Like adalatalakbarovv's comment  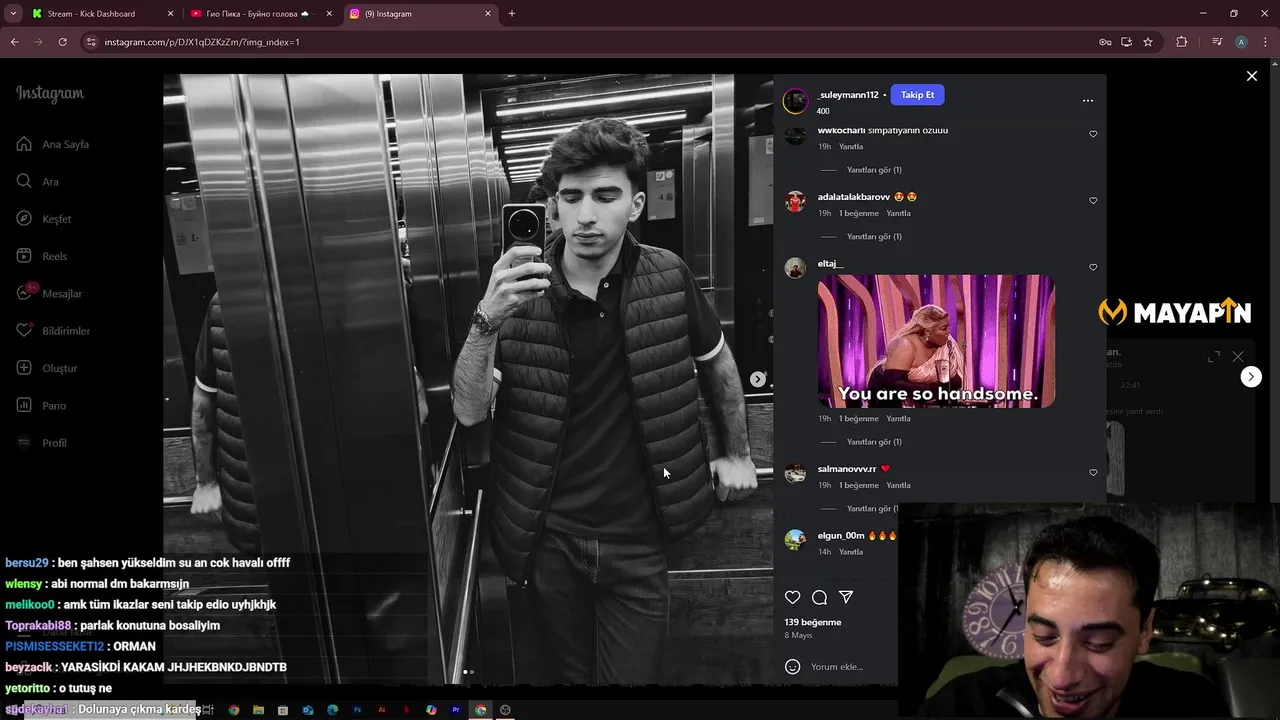1093,201
